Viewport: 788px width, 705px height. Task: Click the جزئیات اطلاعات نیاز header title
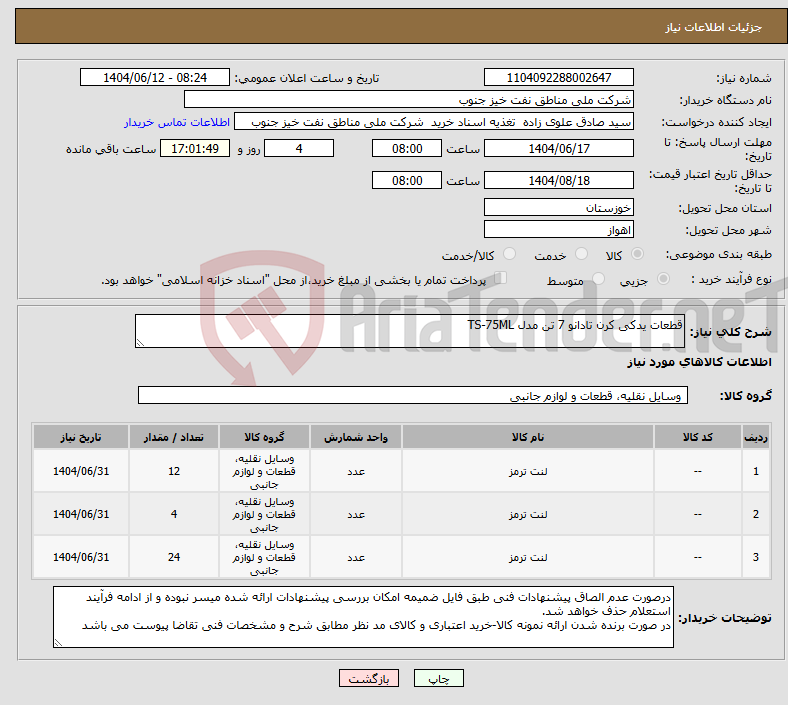coord(714,27)
